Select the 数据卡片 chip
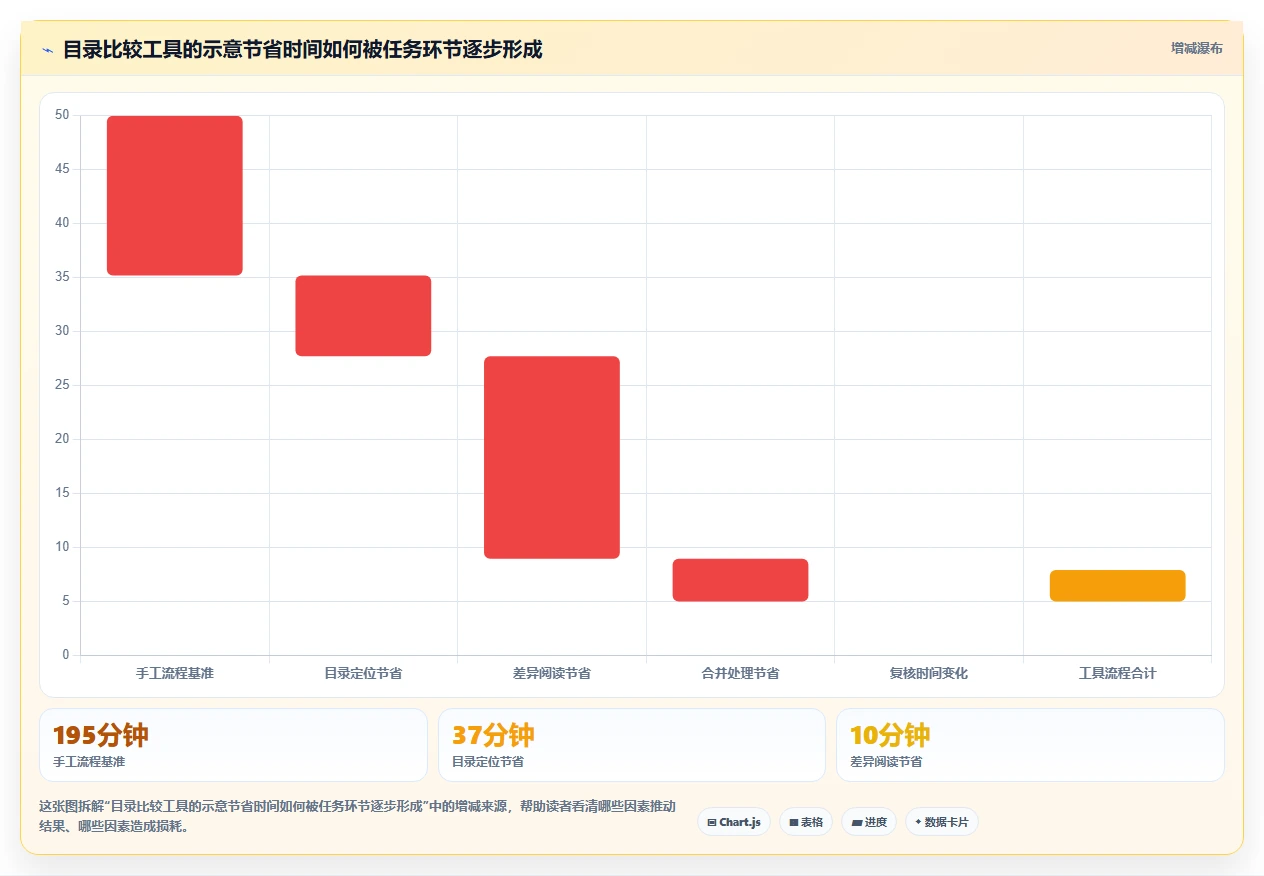1264x876 pixels. [942, 822]
